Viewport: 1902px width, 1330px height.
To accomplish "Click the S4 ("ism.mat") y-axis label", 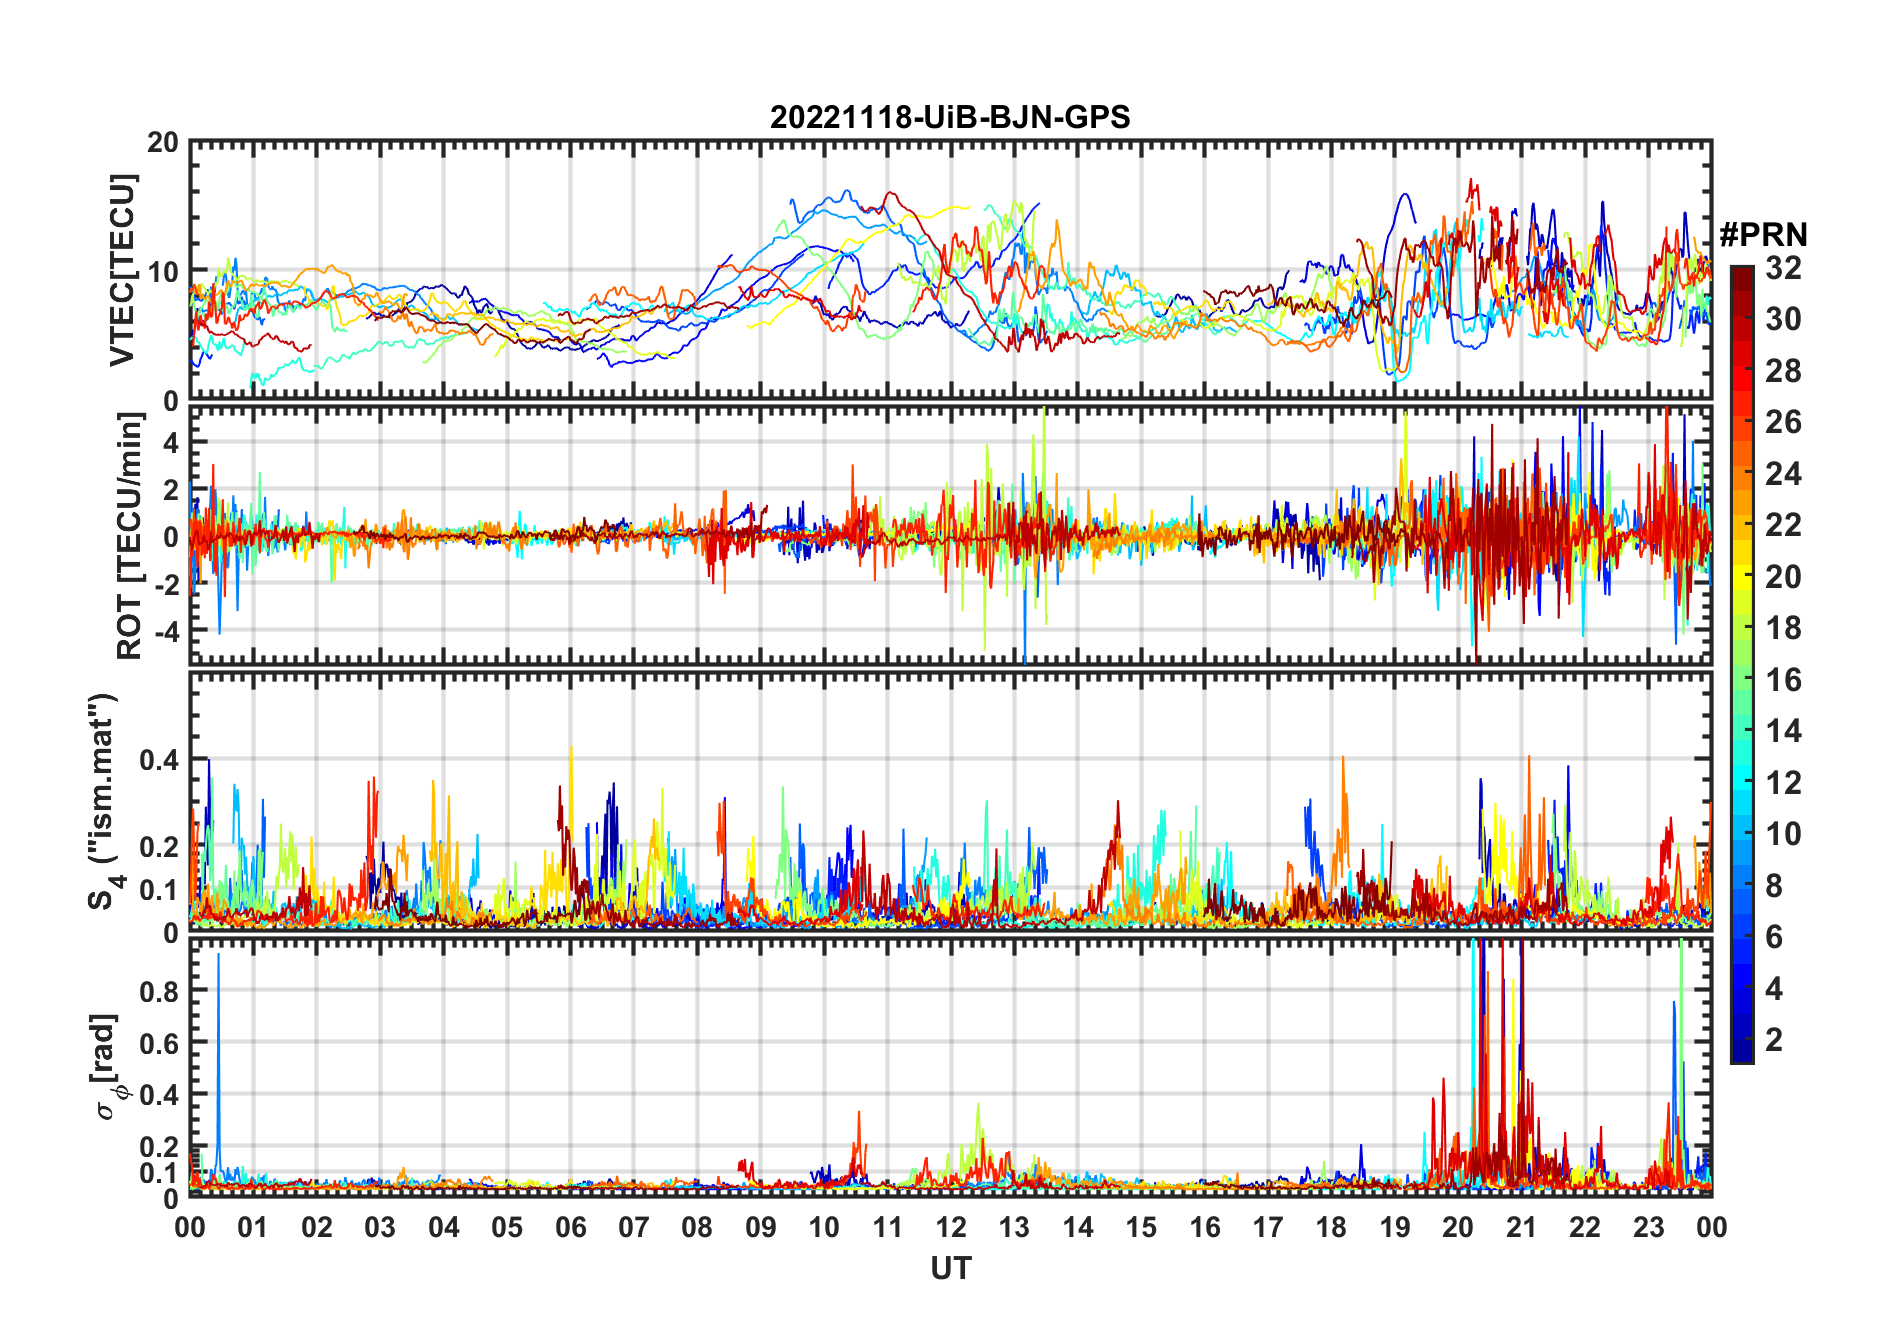I will click(104, 801).
